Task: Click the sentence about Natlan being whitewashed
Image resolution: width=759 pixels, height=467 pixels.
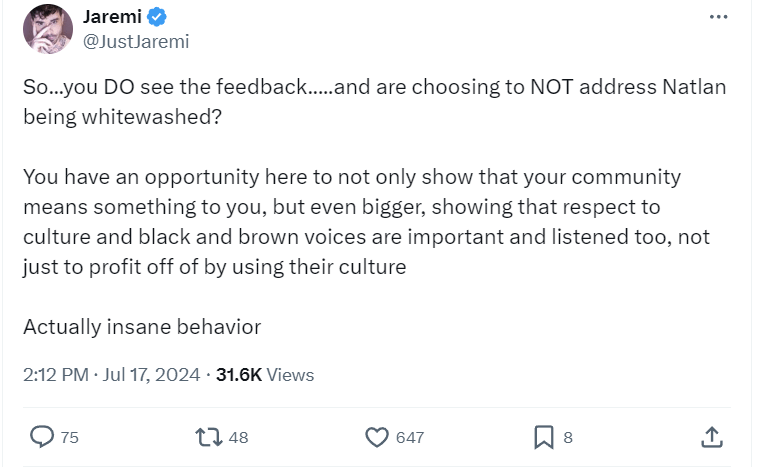Action: pyautogui.click(x=374, y=101)
